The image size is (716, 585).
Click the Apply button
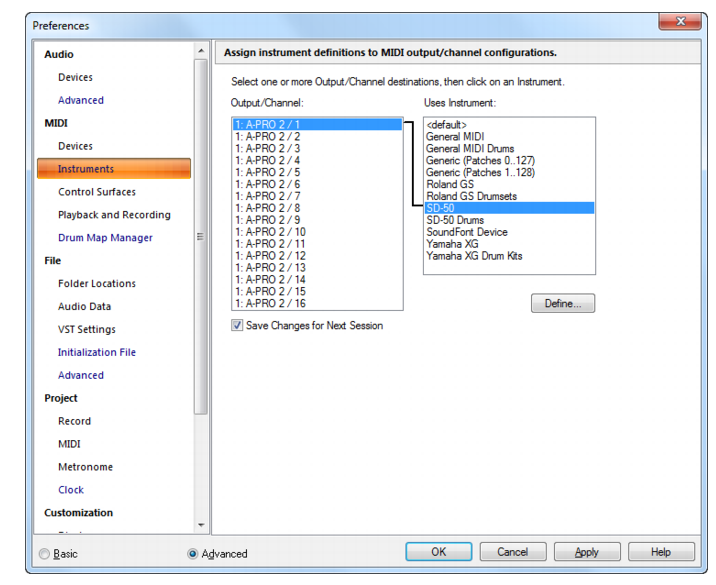coord(587,552)
